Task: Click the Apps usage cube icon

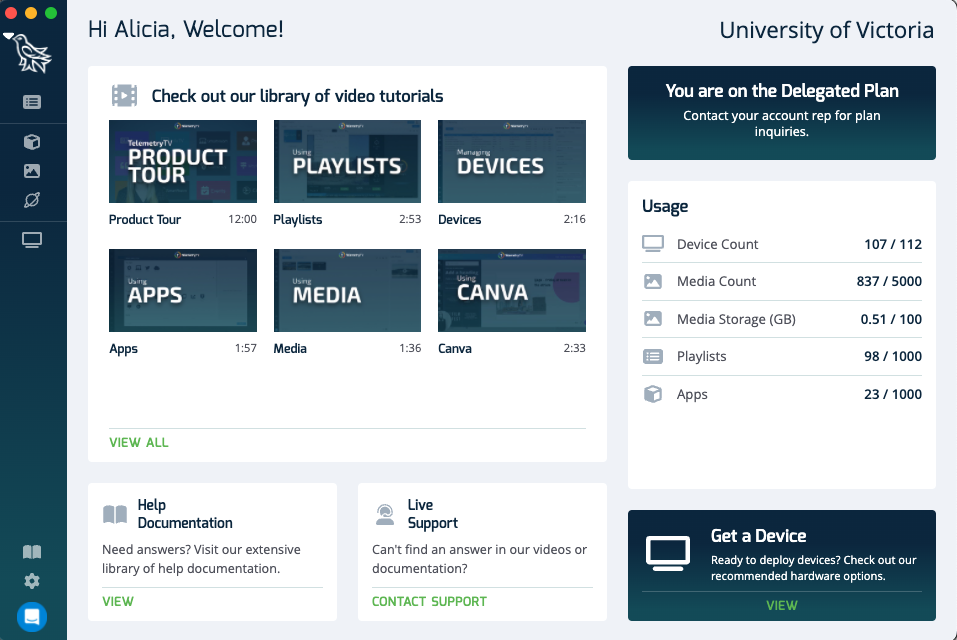Action: click(x=653, y=394)
